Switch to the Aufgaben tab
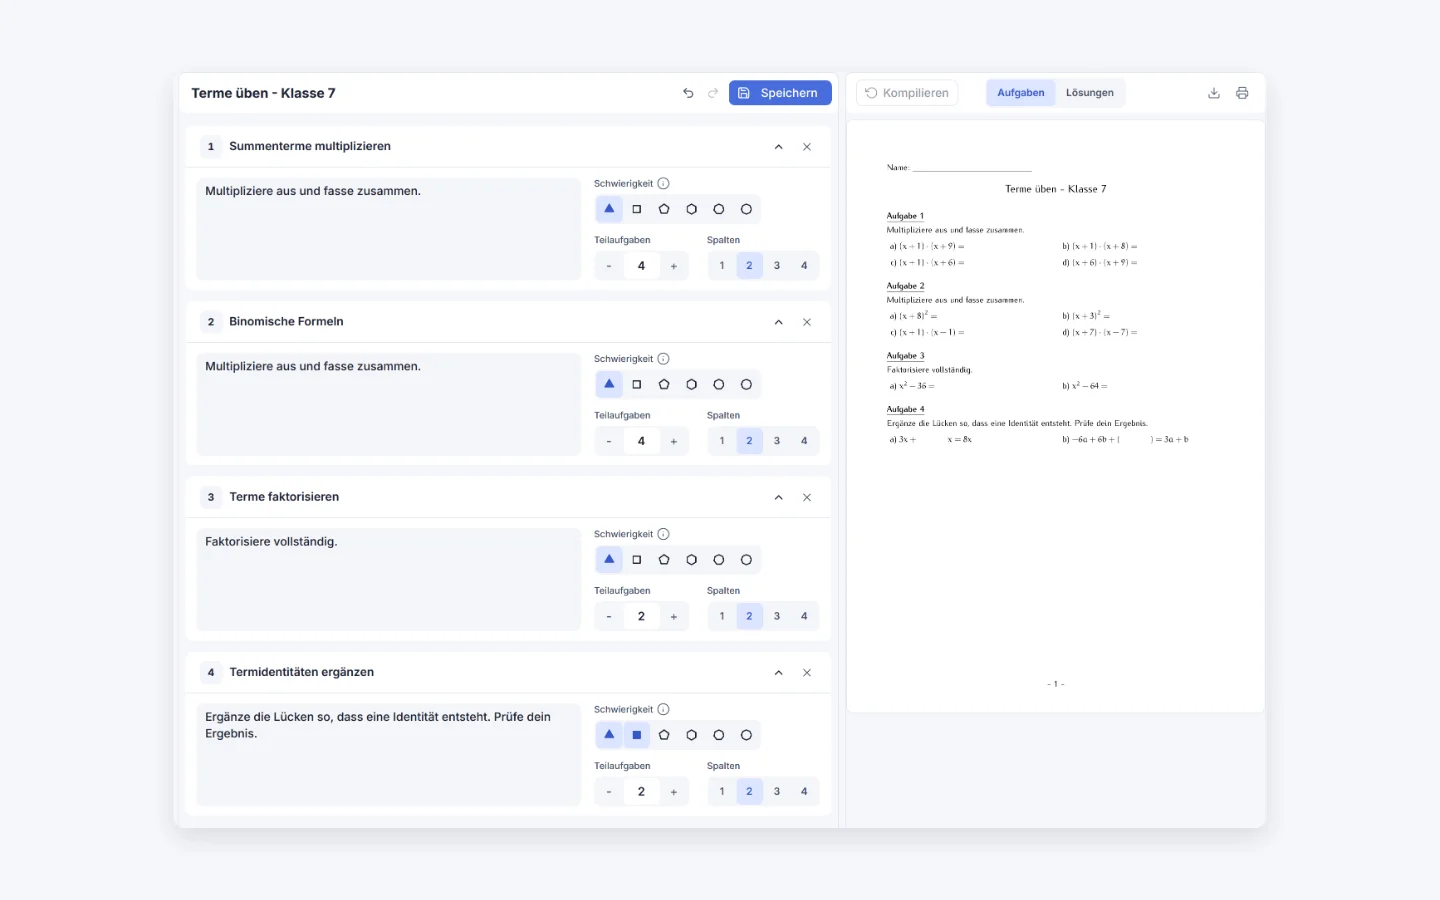Screen dimensions: 1440x900 (x=1021, y=93)
